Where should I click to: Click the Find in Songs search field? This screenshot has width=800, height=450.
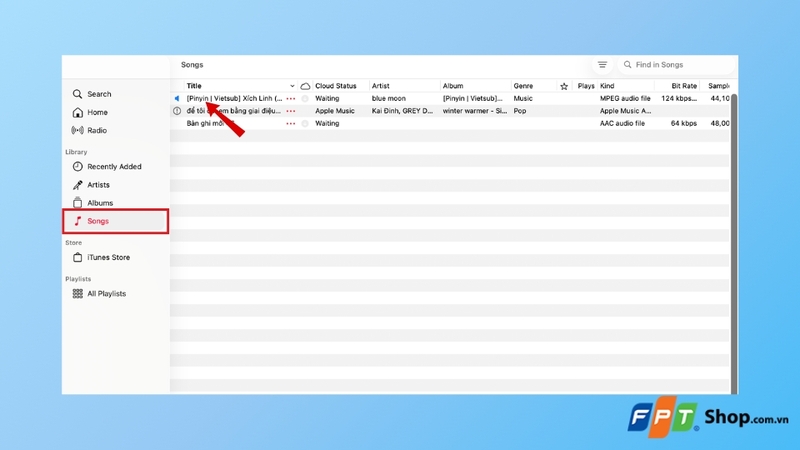677,65
